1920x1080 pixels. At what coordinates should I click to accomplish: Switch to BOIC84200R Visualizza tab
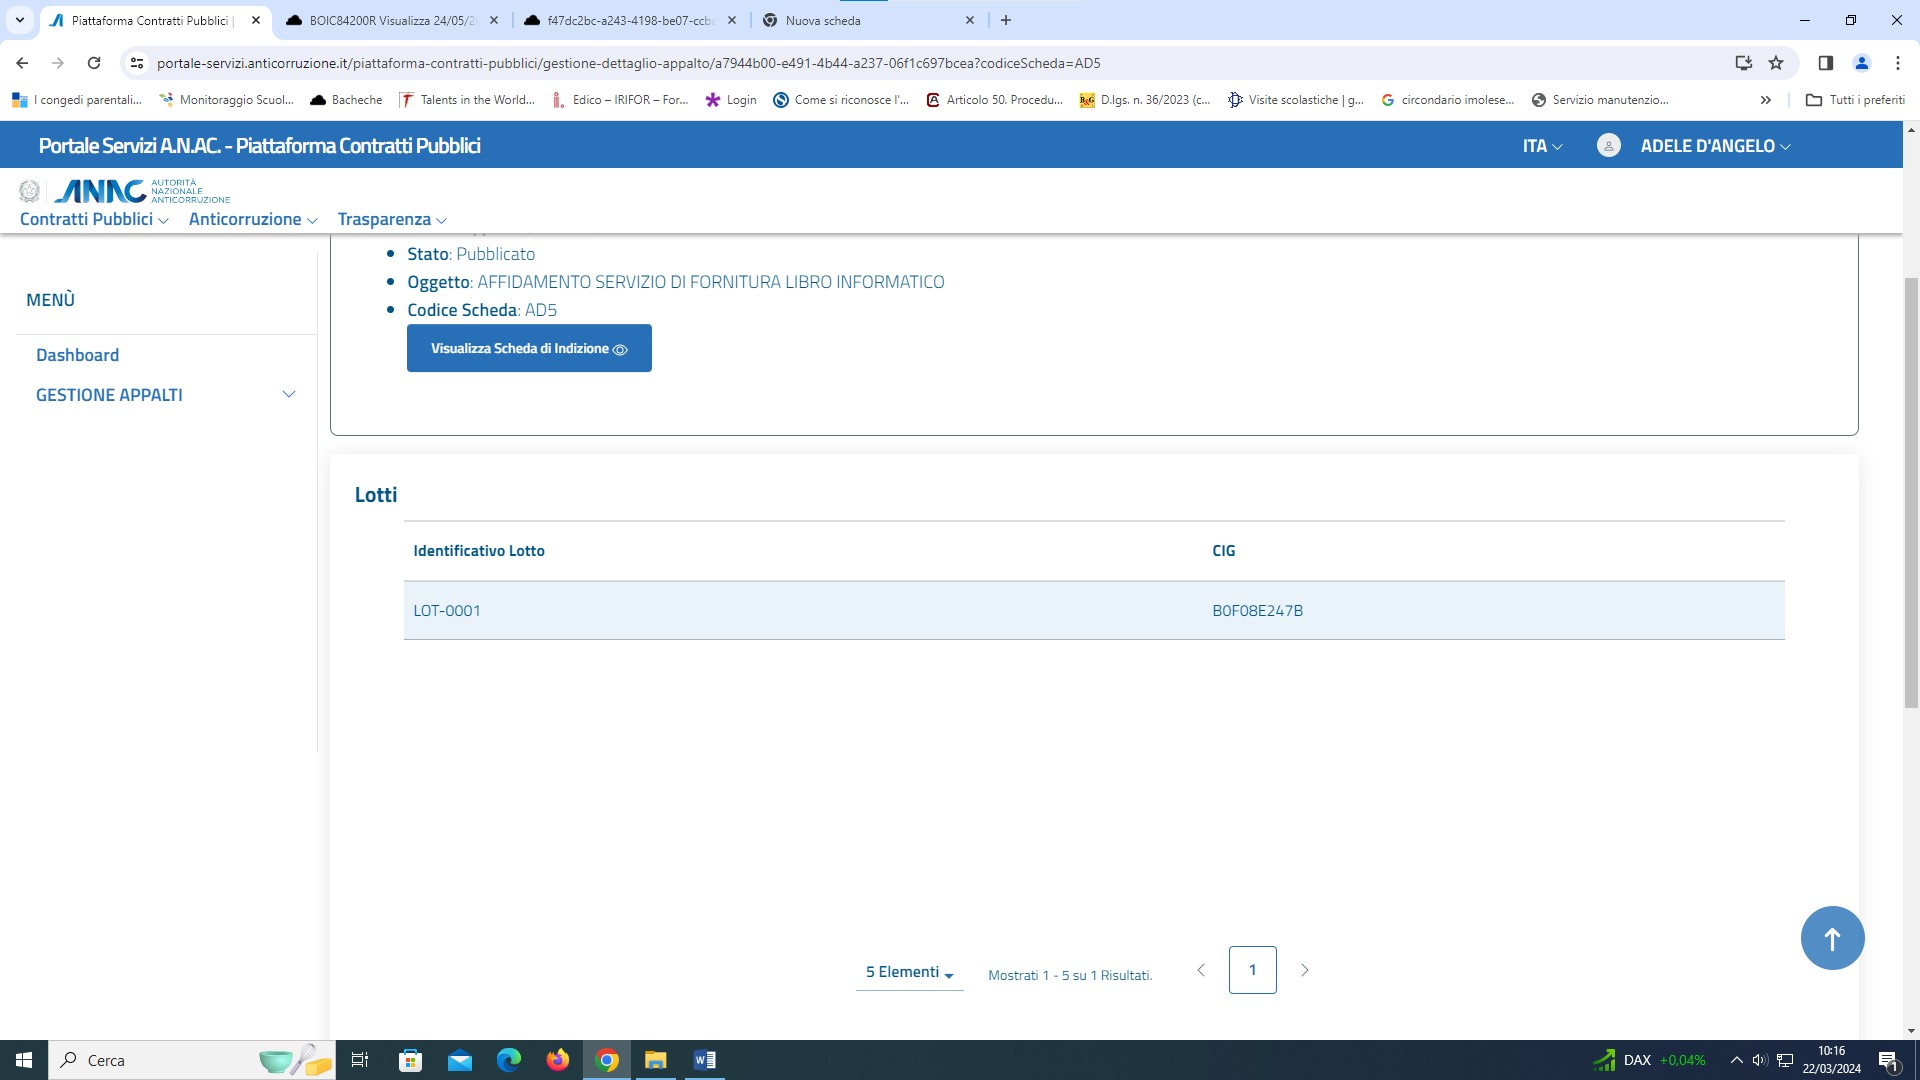(392, 20)
